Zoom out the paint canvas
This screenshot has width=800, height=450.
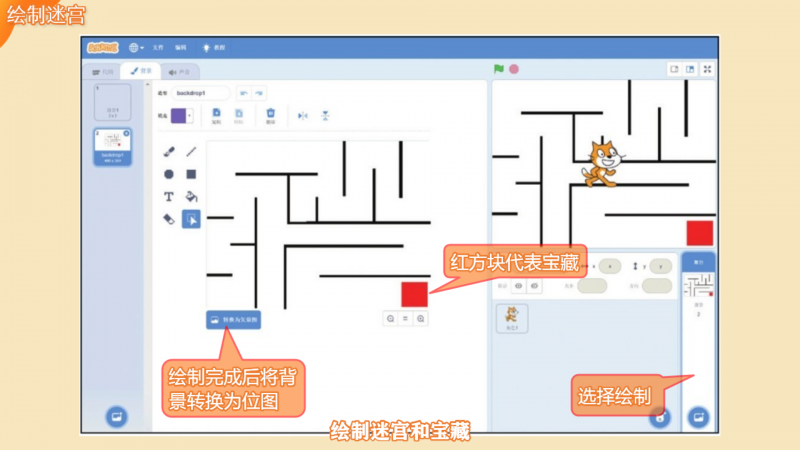tap(390, 319)
